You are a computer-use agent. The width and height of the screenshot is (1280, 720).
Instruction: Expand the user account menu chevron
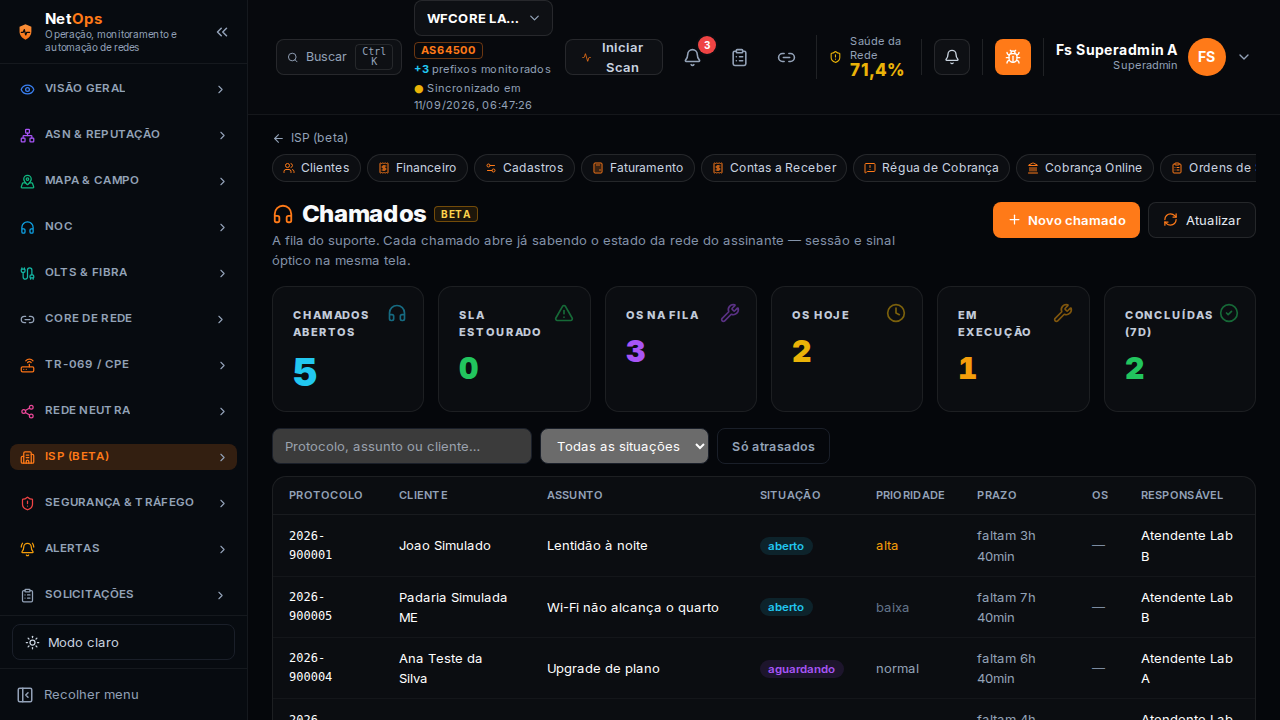pos(1244,57)
